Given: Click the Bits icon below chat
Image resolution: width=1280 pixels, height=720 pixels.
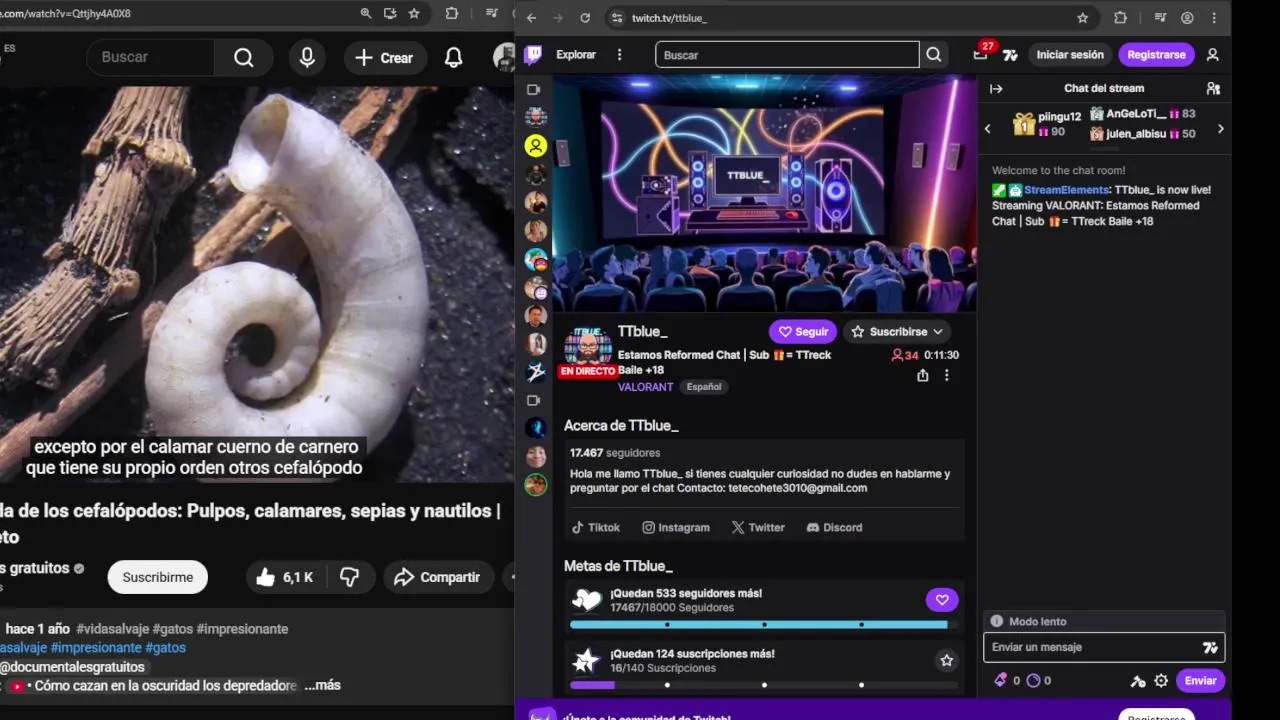Looking at the screenshot, I should (1000, 681).
